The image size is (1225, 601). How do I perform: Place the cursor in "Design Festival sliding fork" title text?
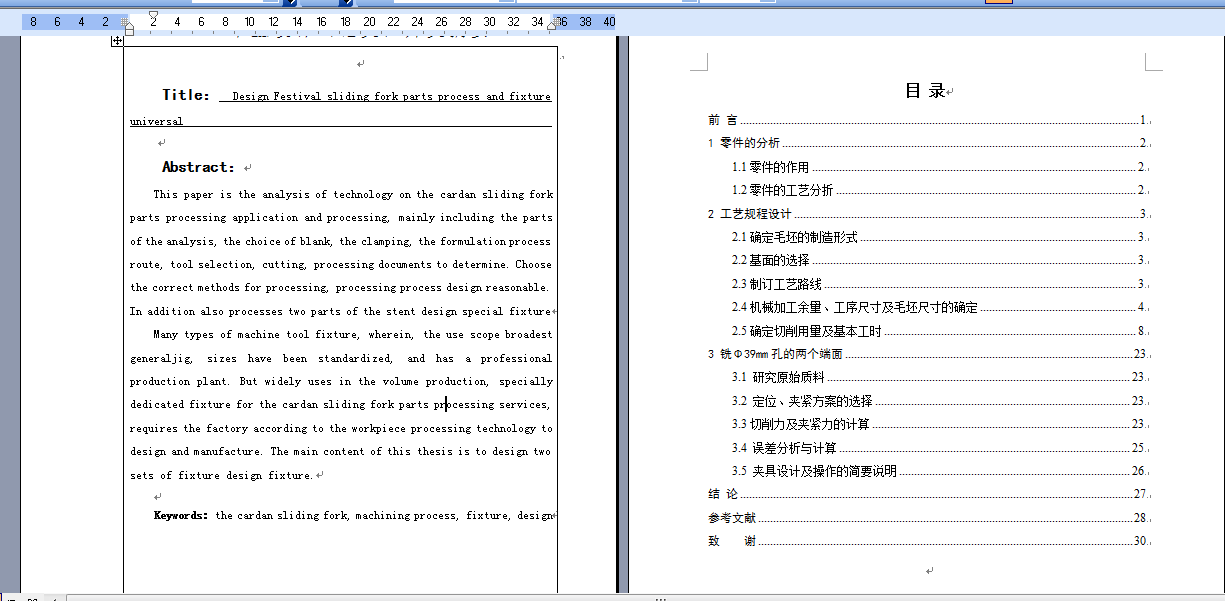pos(315,97)
